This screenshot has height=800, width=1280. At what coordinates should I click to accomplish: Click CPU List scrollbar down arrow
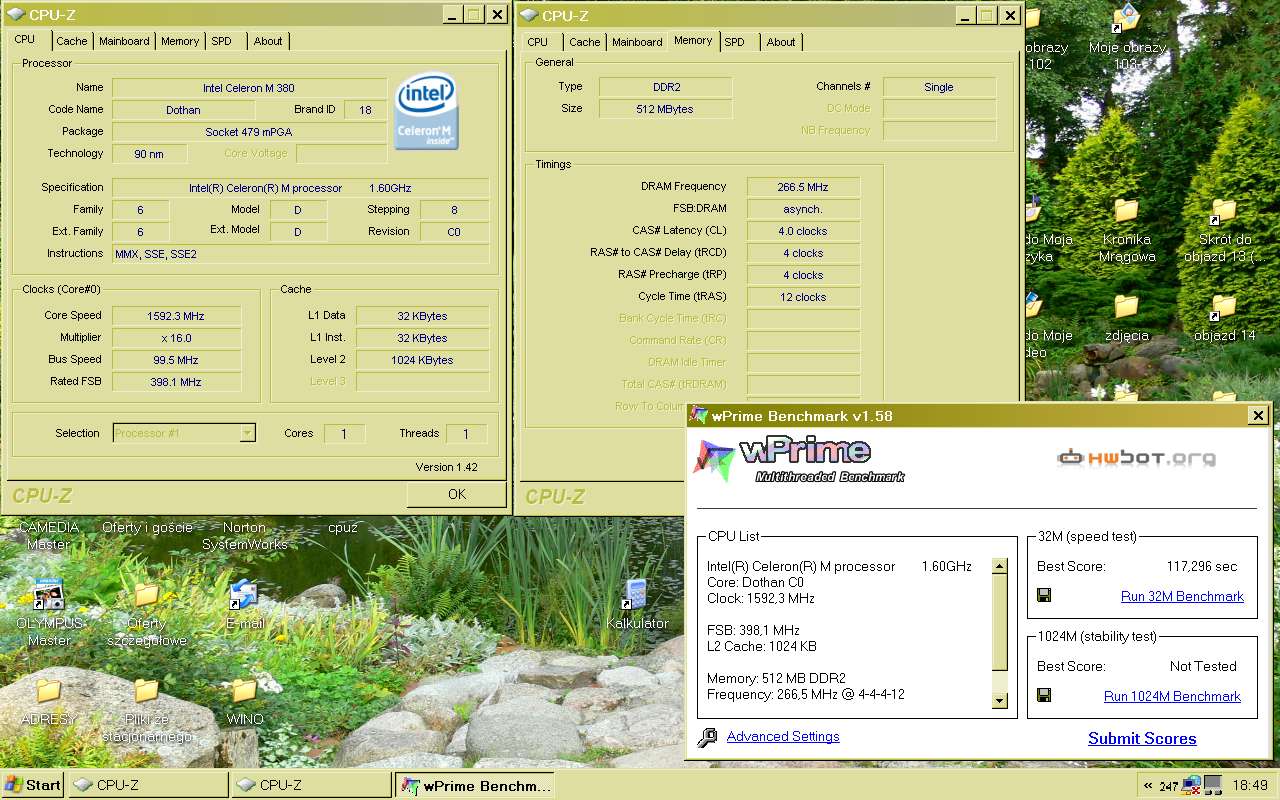(999, 701)
